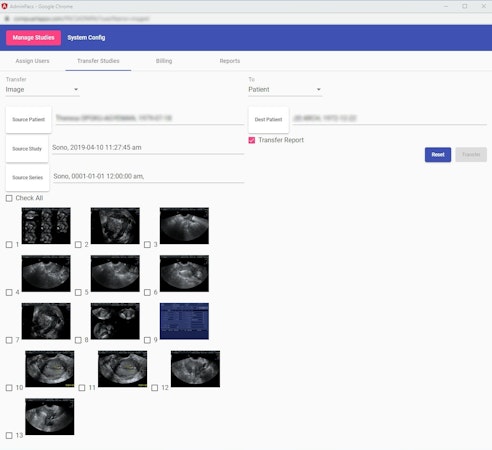Click the Source Series button
This screenshot has height=450, width=492.
point(28,178)
